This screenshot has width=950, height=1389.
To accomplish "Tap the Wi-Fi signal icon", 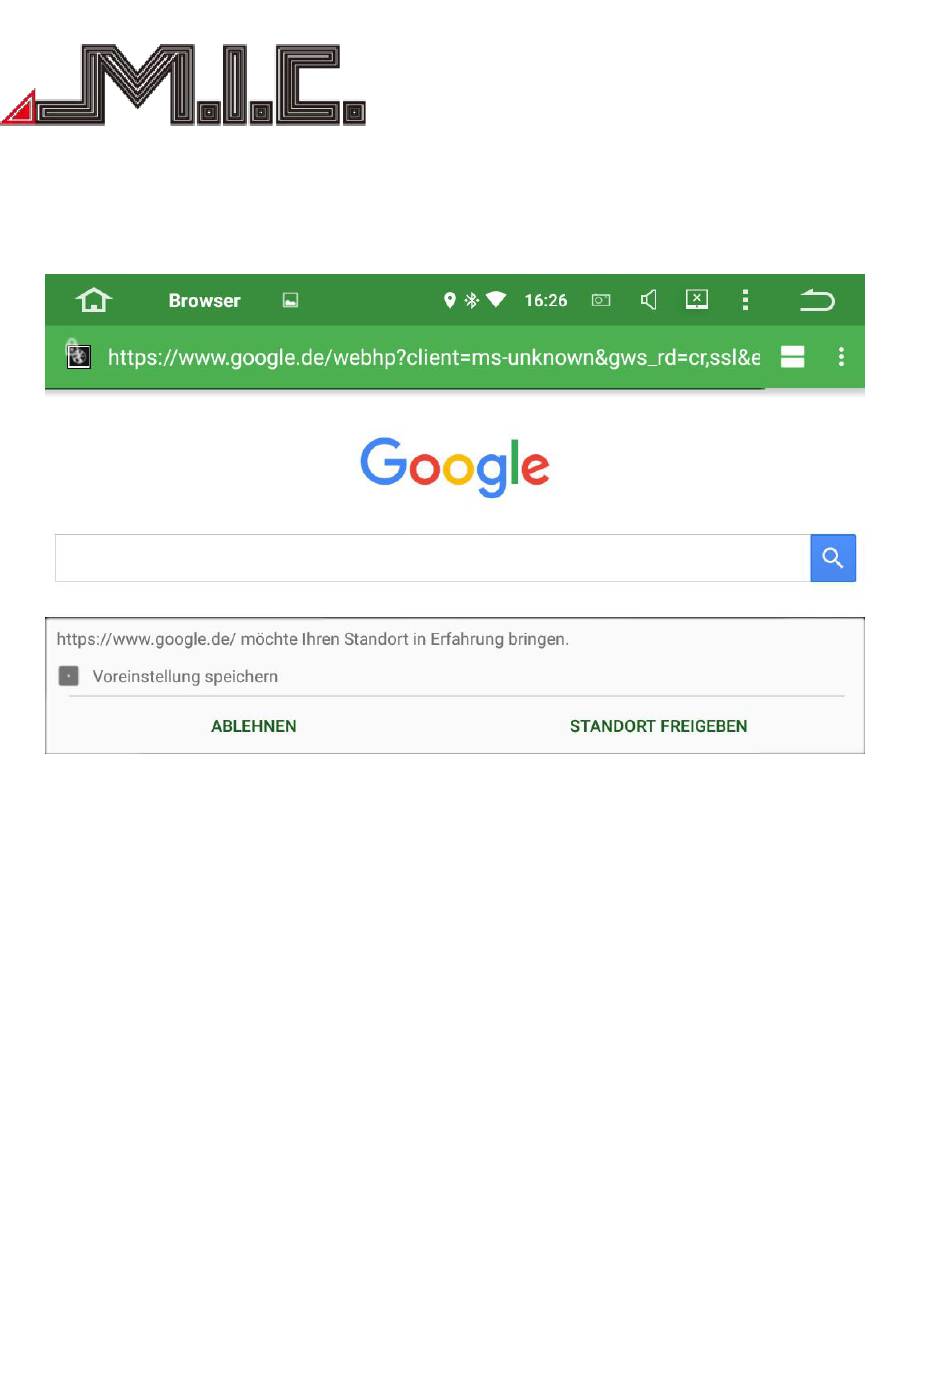I will pos(496,299).
